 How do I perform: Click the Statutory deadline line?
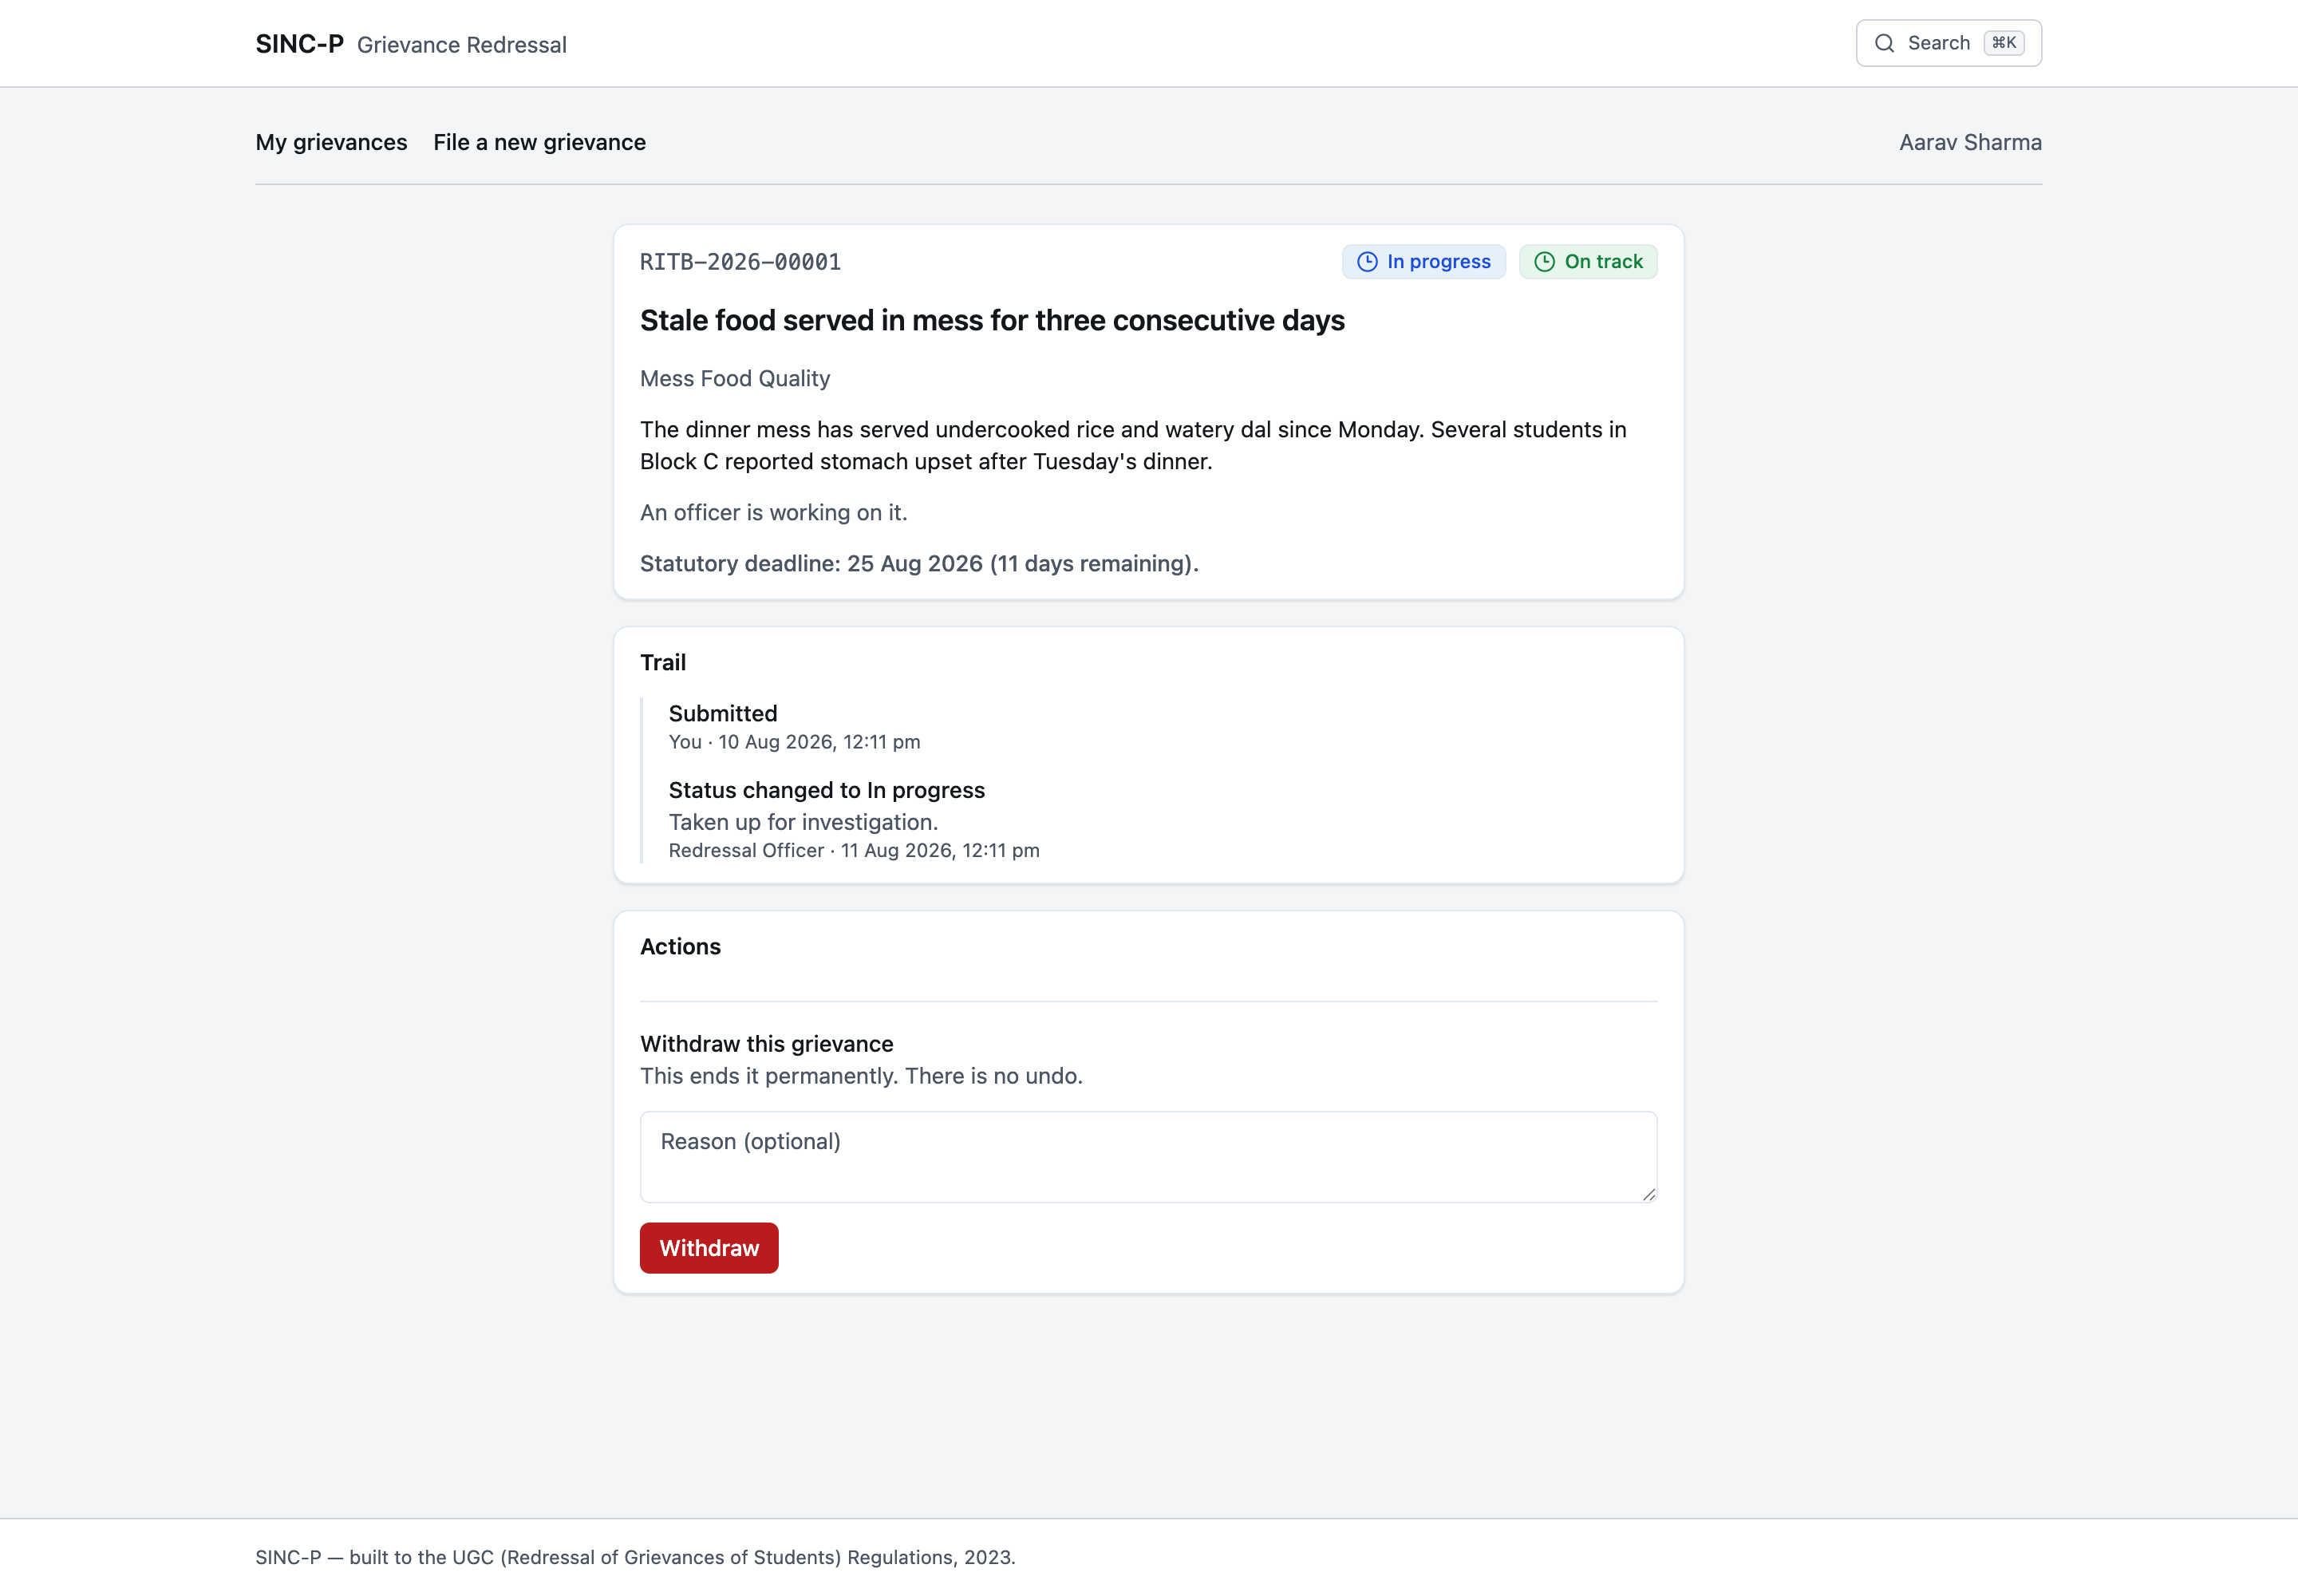click(919, 563)
